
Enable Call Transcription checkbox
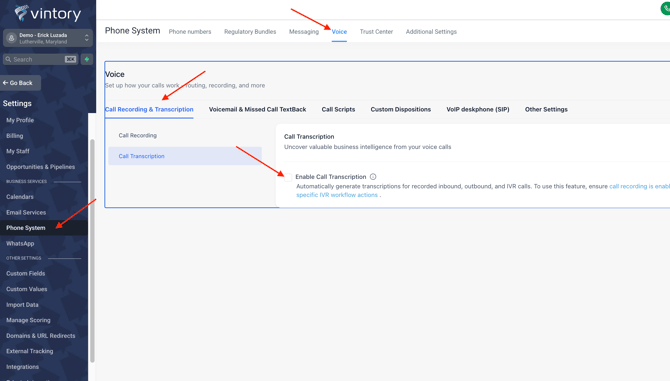pos(288,177)
